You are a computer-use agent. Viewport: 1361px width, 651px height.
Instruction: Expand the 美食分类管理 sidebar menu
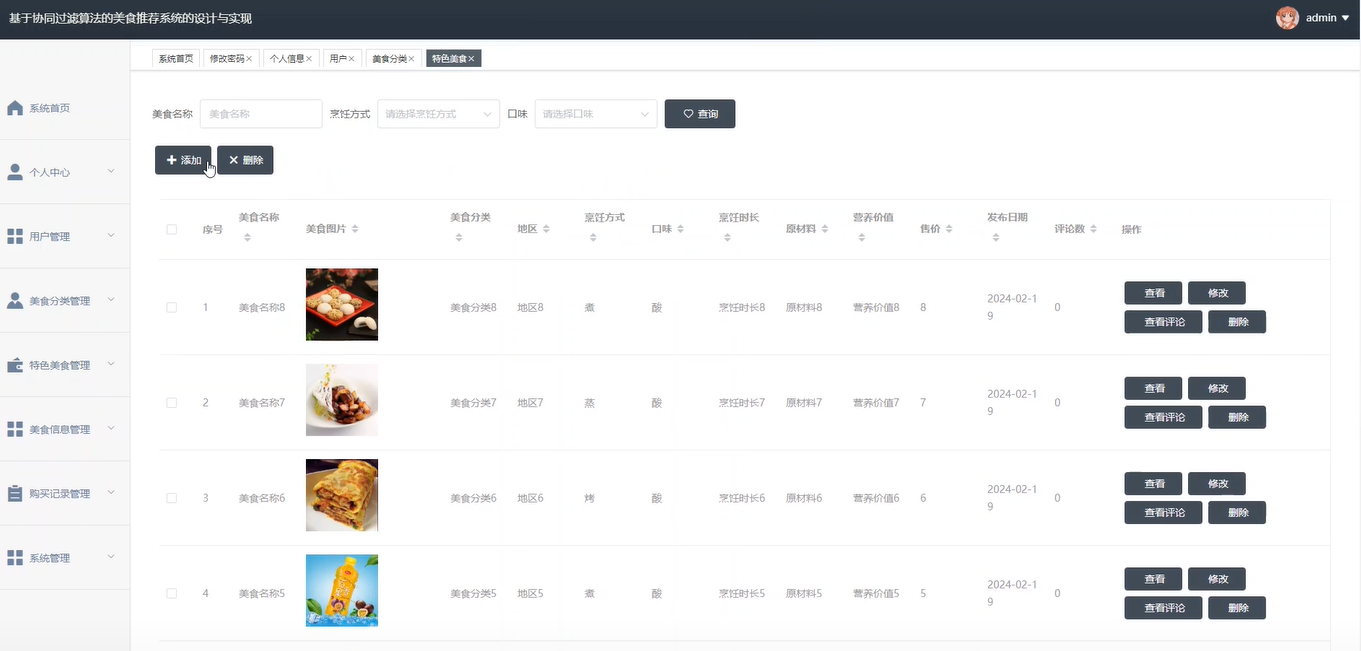(111, 300)
